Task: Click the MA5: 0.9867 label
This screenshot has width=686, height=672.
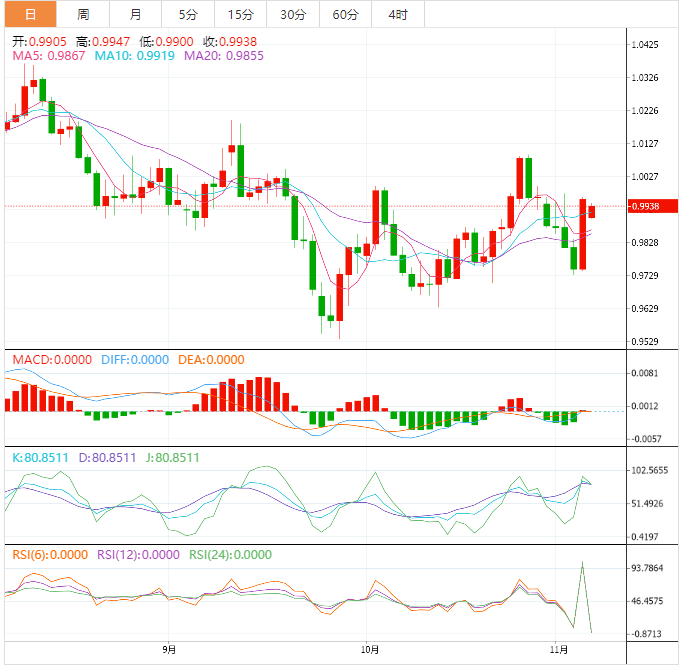Action: tap(49, 56)
